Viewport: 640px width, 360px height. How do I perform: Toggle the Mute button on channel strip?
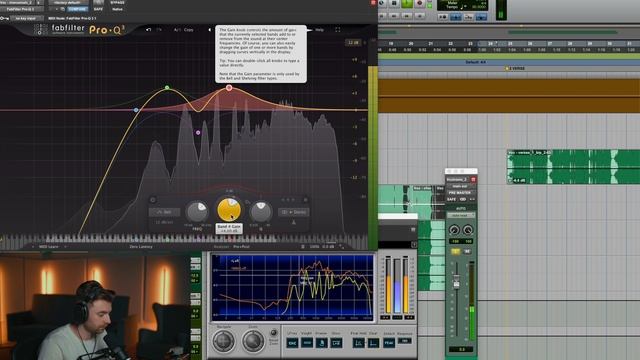(467, 251)
